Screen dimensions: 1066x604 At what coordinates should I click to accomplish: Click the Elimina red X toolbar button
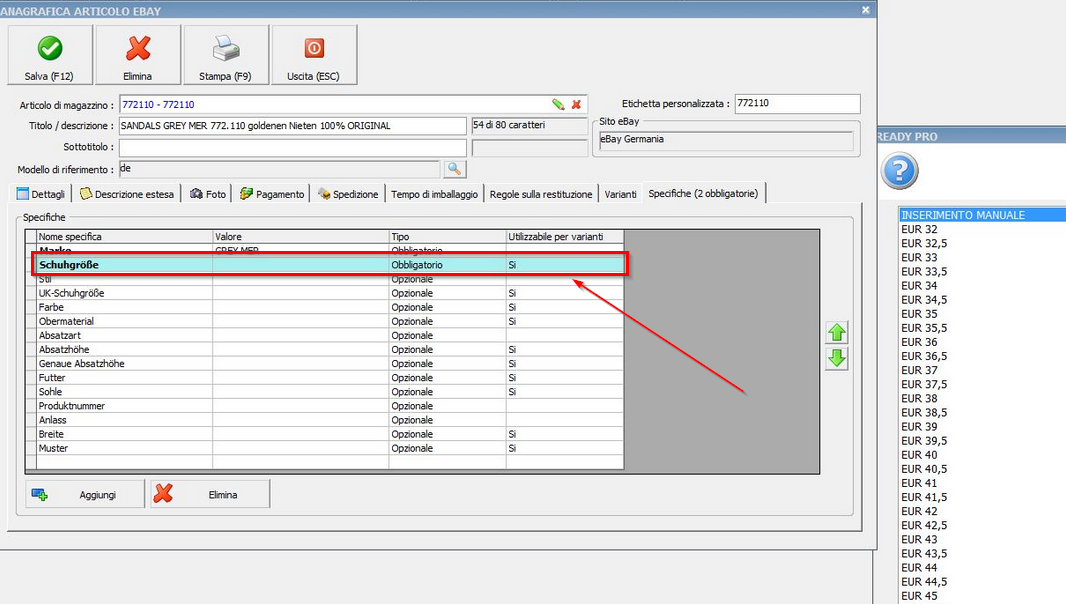(x=138, y=55)
